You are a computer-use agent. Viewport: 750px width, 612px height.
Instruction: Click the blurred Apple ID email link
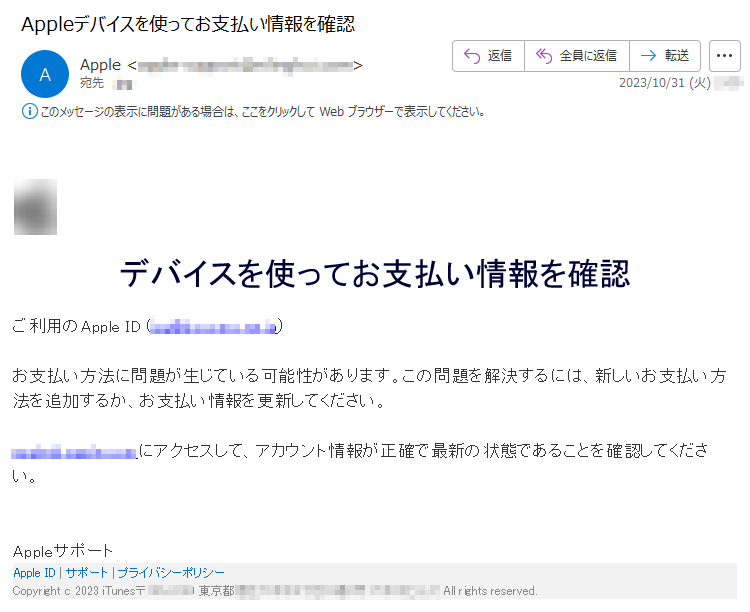tap(213, 327)
